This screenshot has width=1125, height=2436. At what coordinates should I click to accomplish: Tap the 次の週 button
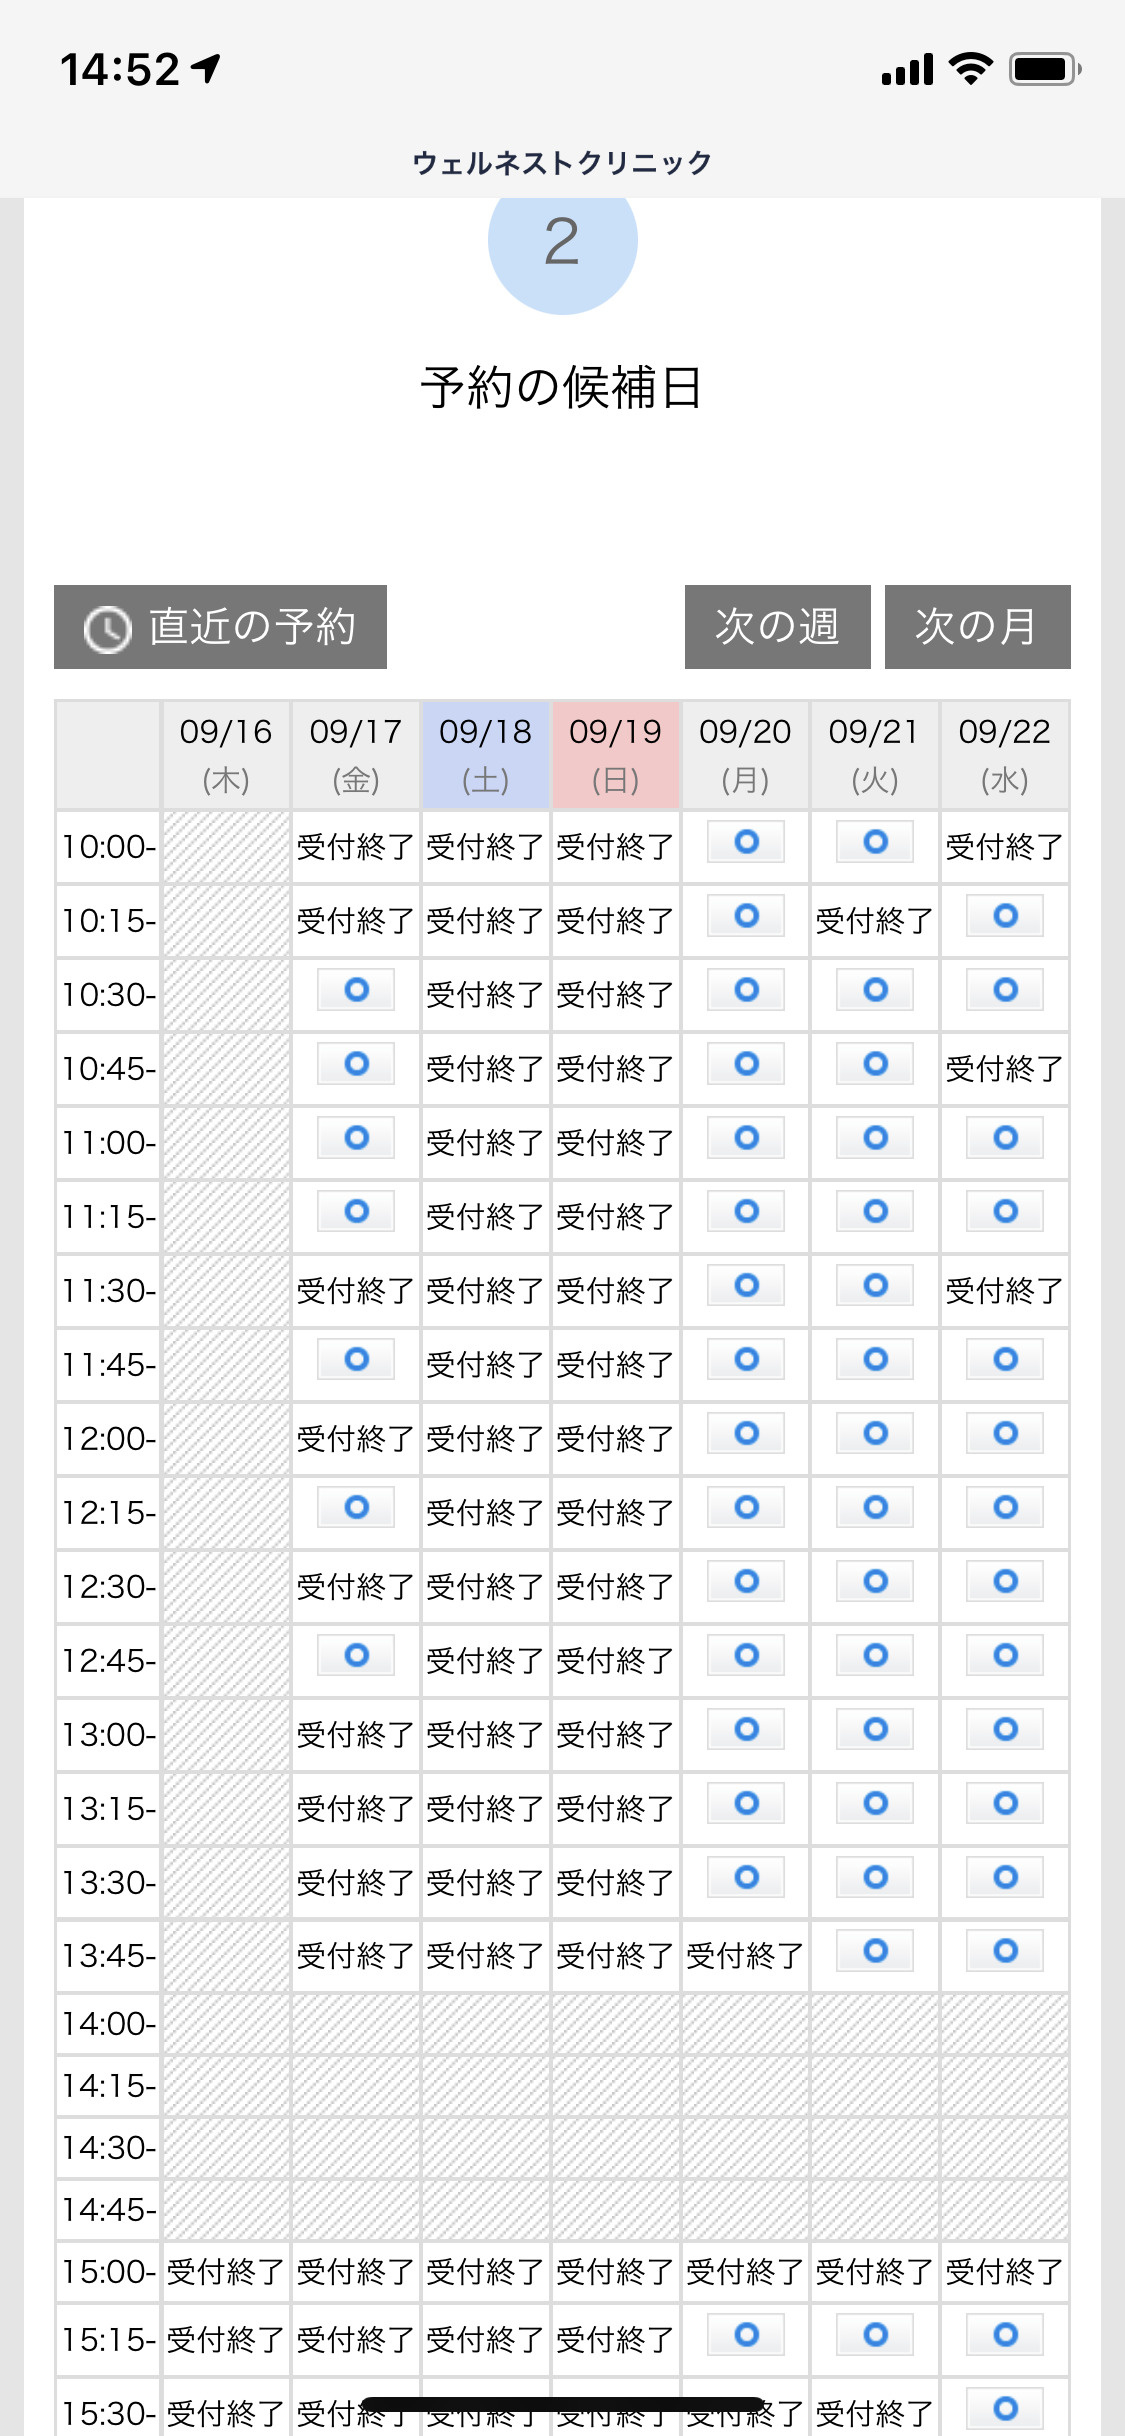pos(777,627)
